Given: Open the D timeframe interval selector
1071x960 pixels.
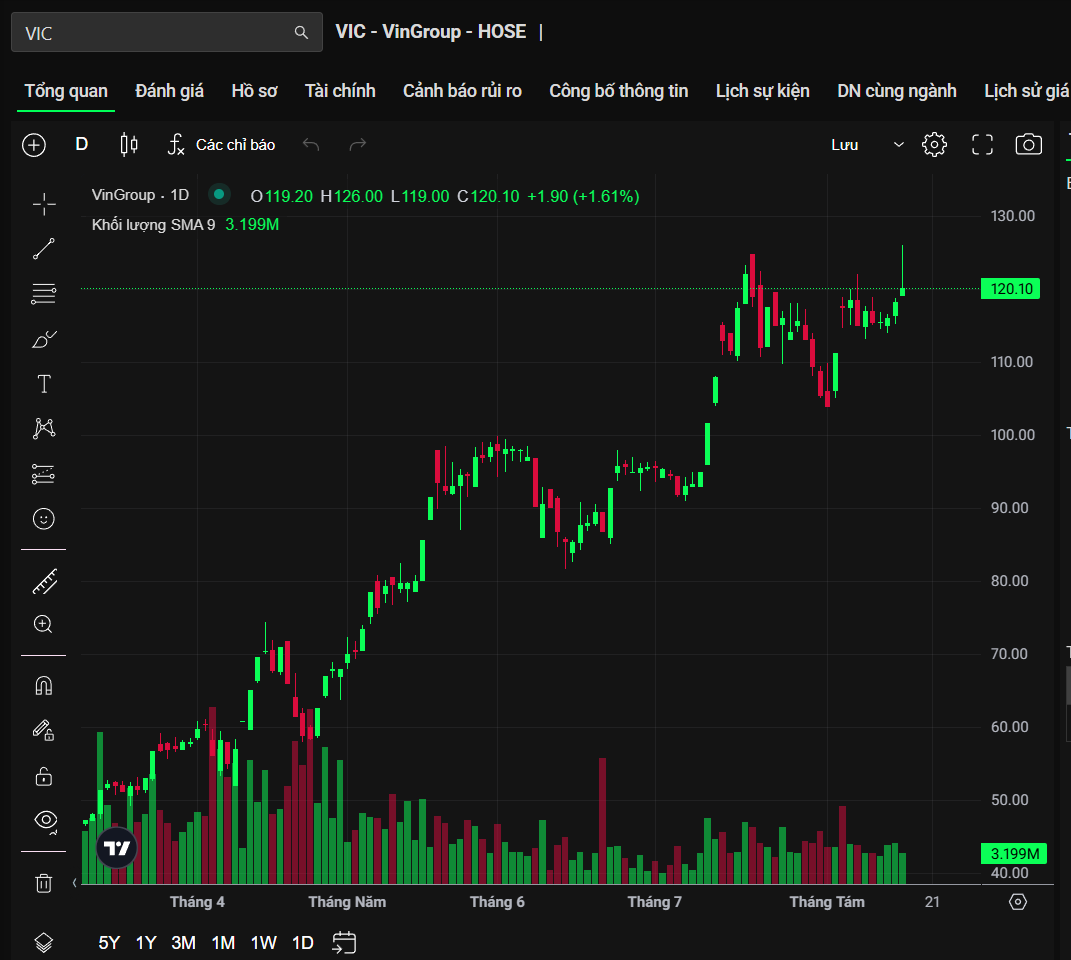Looking at the screenshot, I should 82,144.
